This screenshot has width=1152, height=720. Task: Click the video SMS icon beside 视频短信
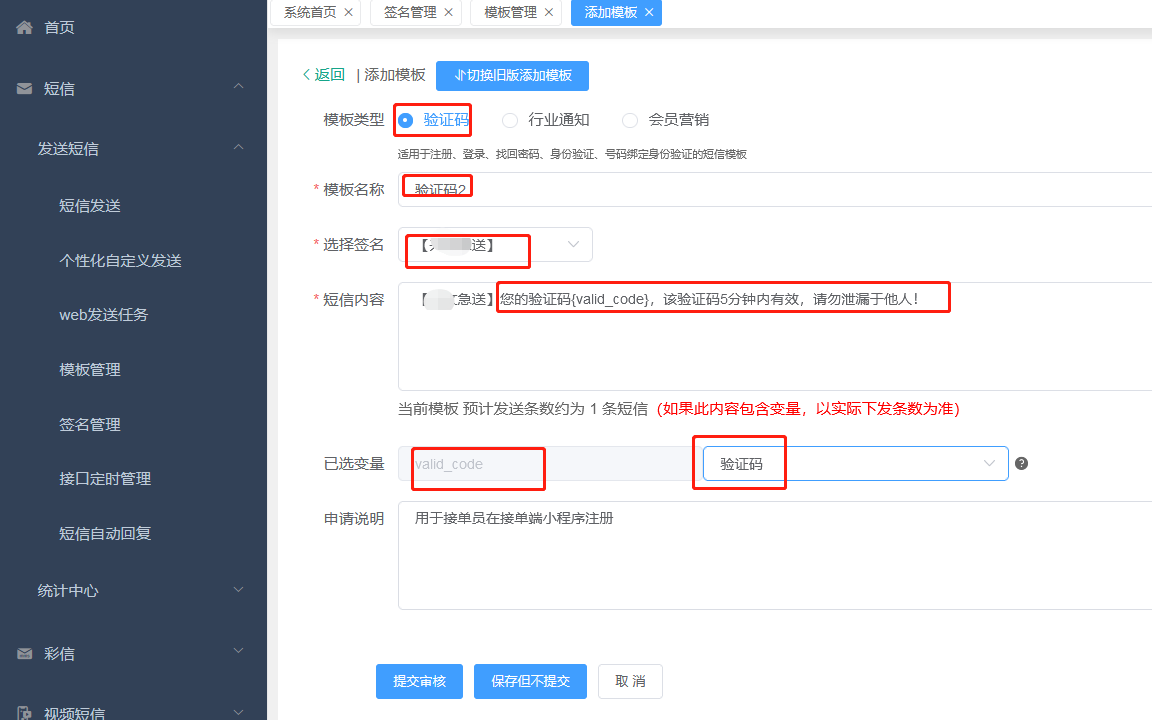(x=24, y=713)
